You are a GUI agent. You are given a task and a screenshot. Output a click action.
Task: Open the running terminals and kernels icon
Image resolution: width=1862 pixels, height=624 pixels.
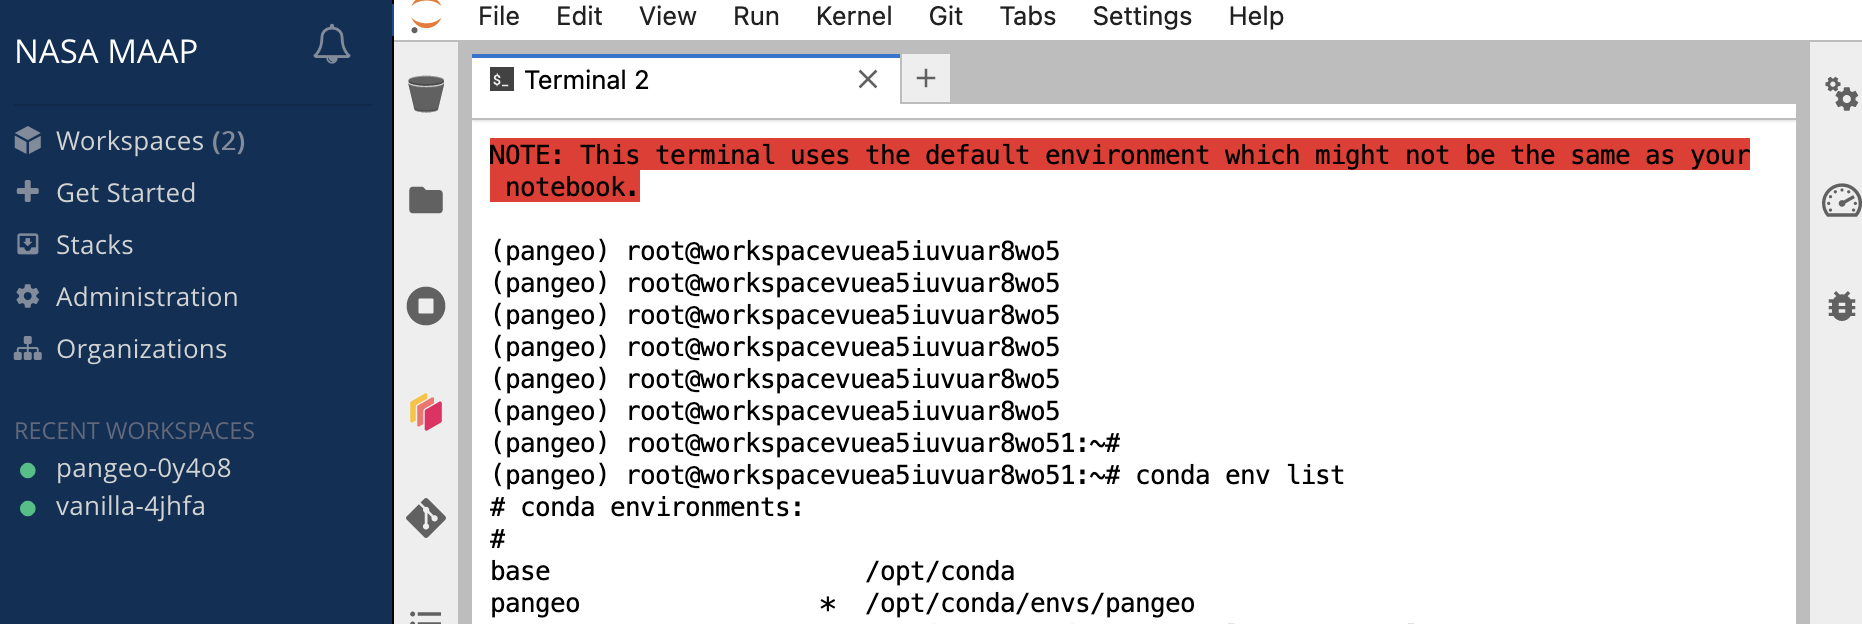tap(426, 306)
